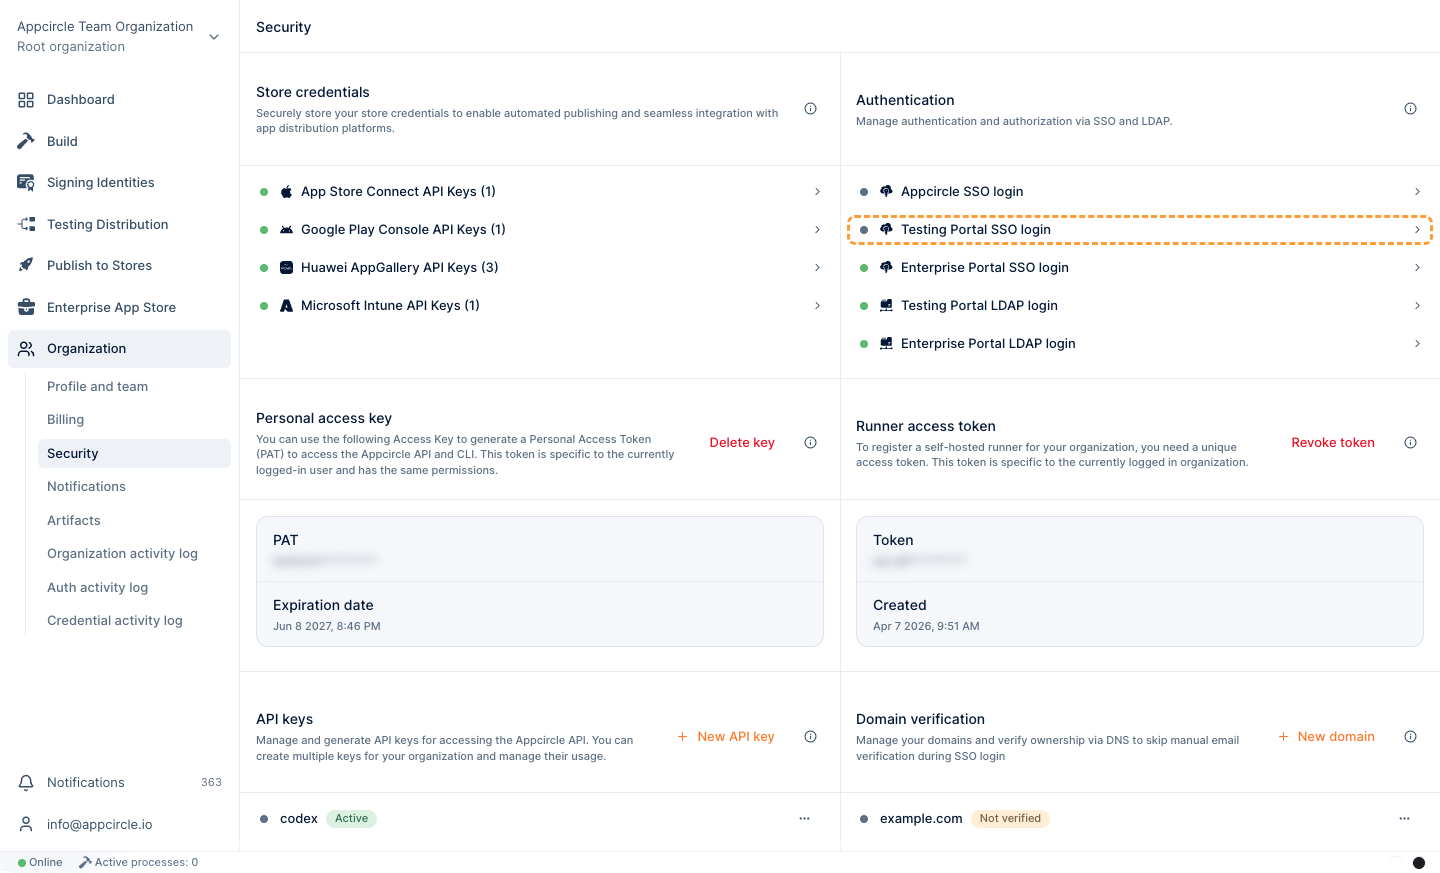
Task: Open the Testing Distribution icon
Action: coord(26,224)
